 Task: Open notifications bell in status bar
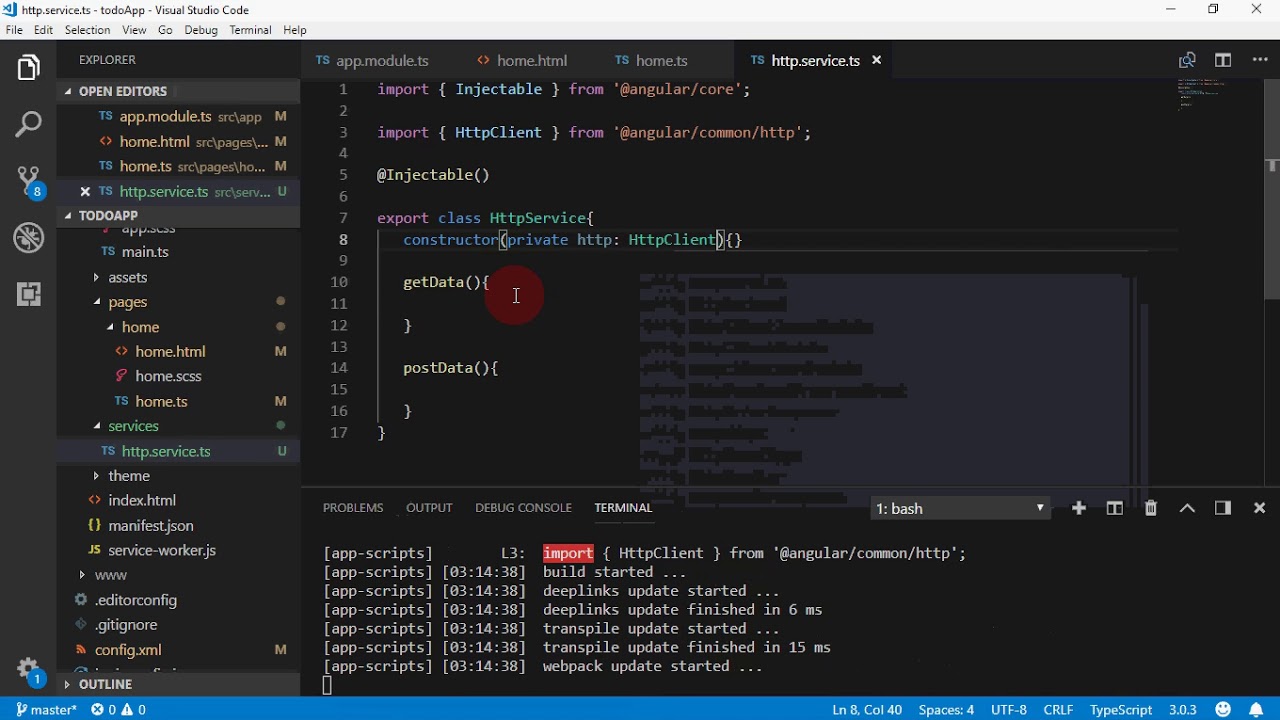tap(1257, 710)
